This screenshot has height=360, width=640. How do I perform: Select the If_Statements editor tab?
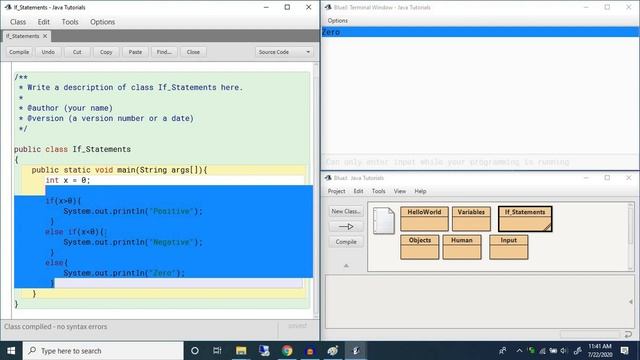point(22,36)
